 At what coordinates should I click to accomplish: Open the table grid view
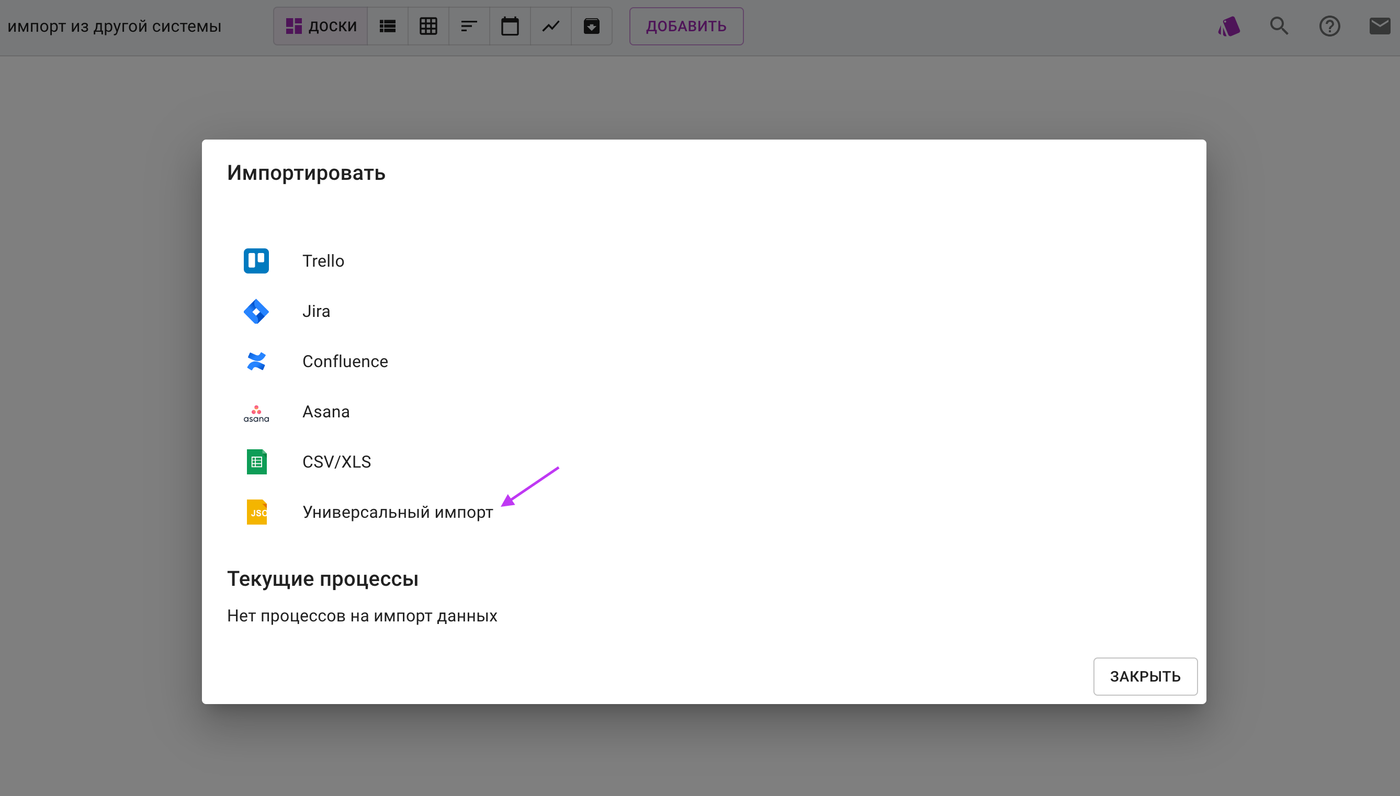(x=428, y=26)
